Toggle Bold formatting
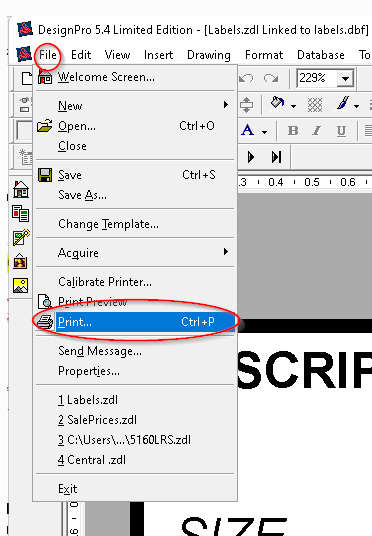 293,130
